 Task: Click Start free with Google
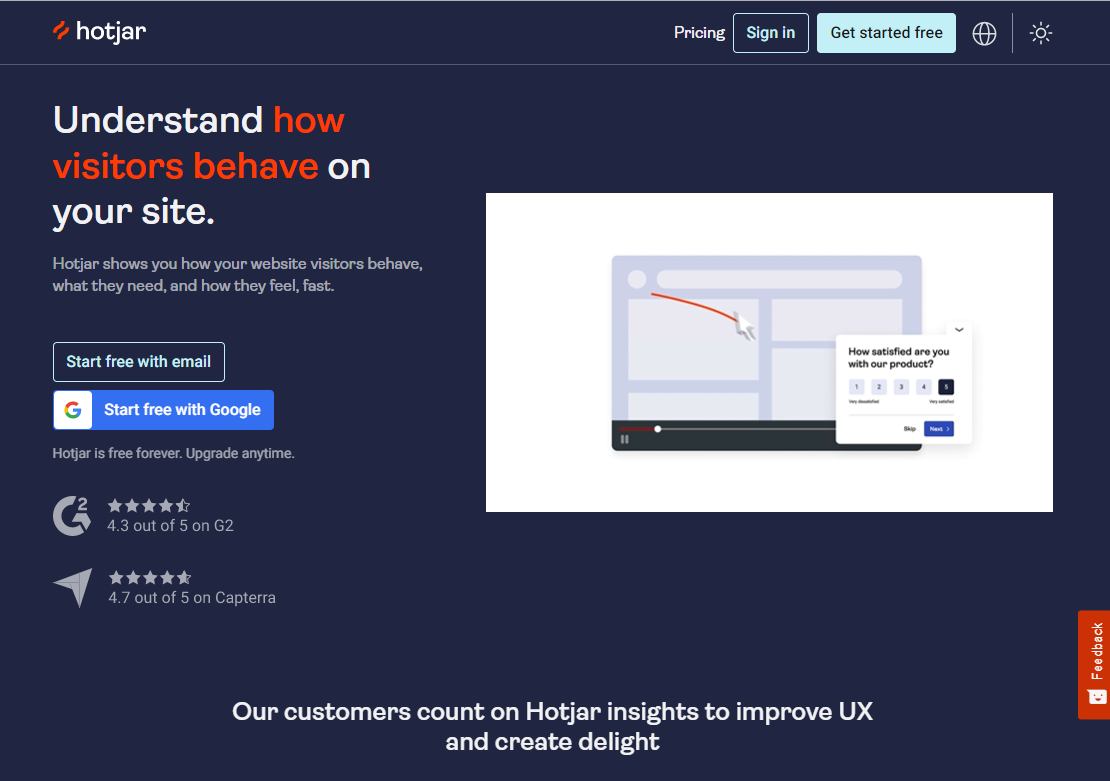[x=164, y=410]
